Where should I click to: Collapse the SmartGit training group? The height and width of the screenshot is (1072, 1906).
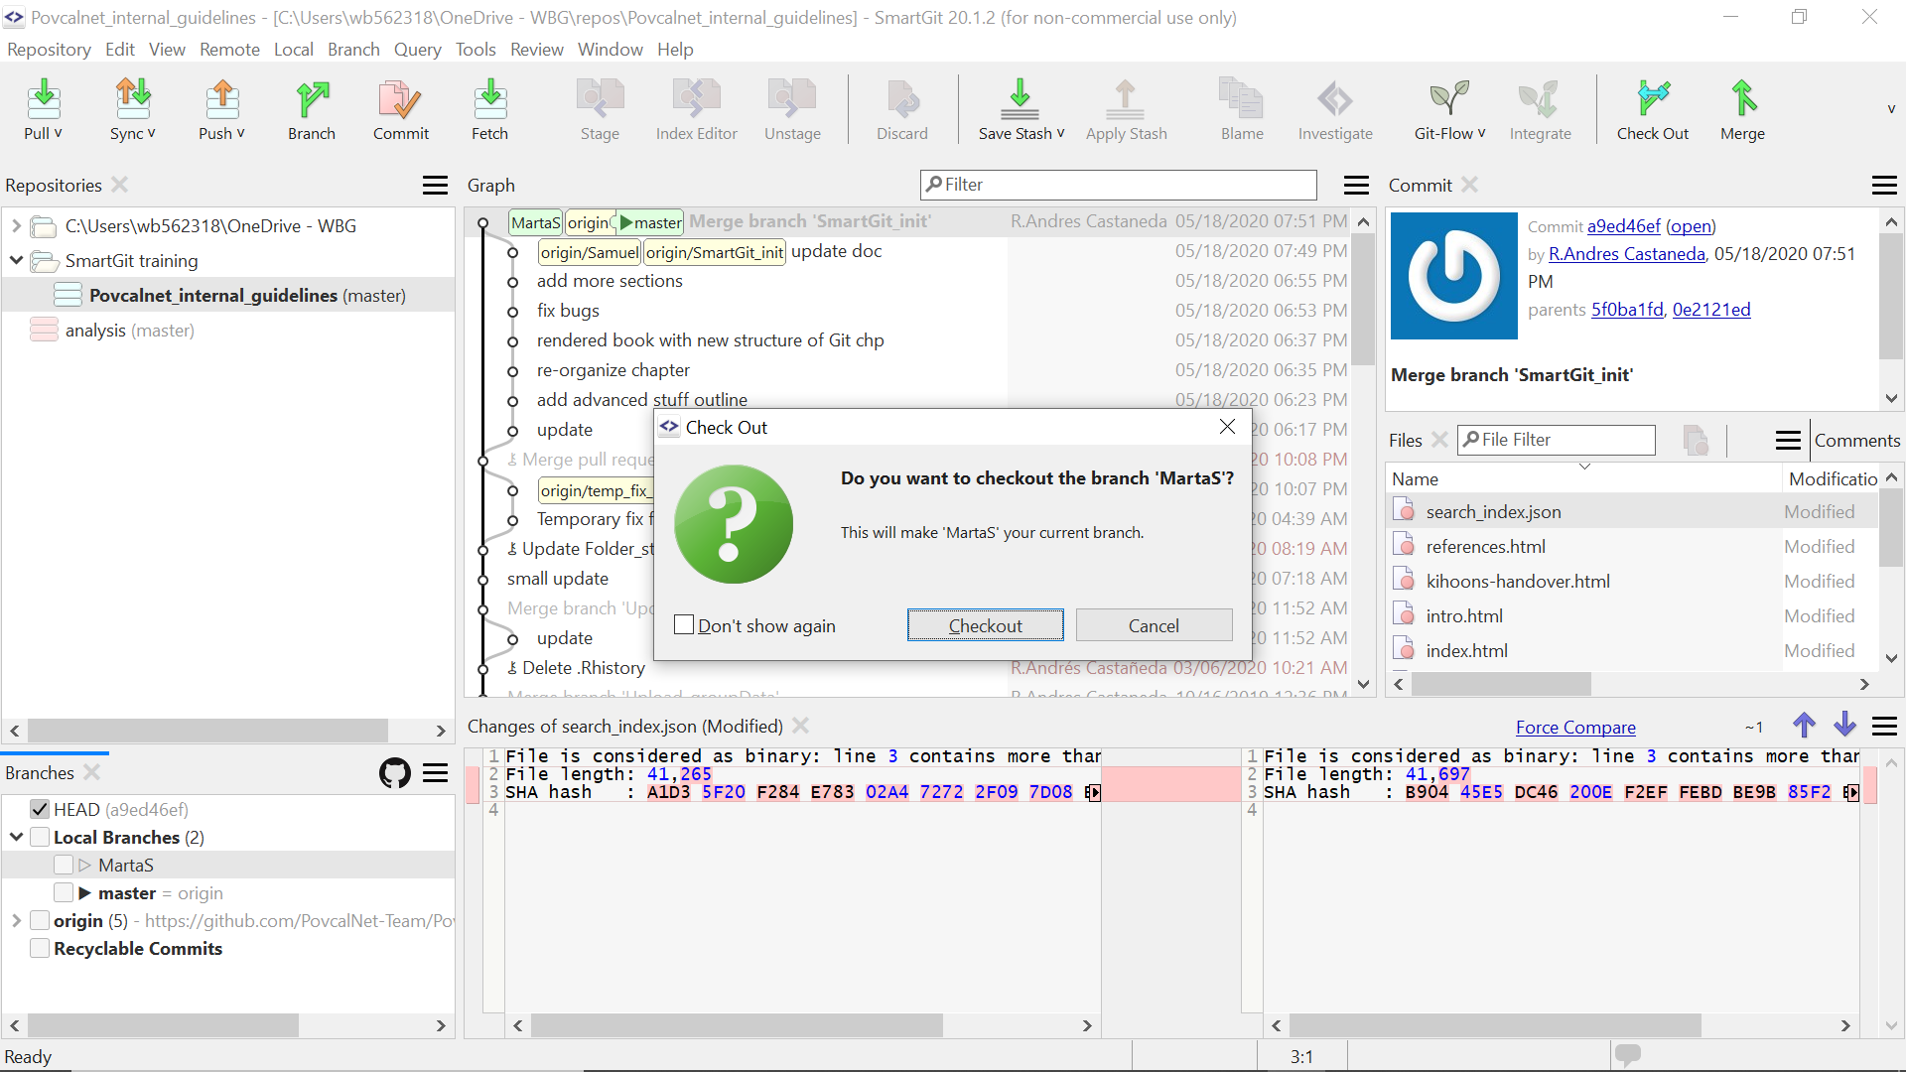pyautogui.click(x=16, y=261)
